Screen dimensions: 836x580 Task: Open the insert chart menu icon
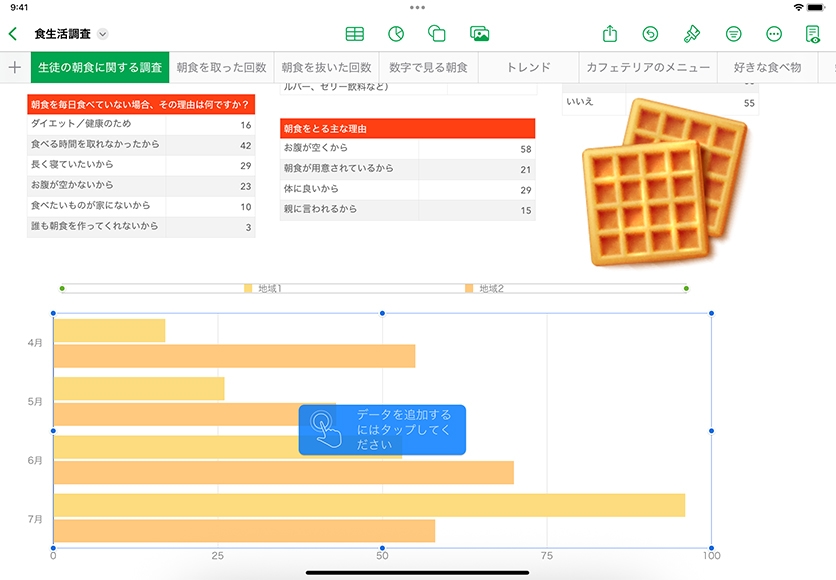(396, 34)
